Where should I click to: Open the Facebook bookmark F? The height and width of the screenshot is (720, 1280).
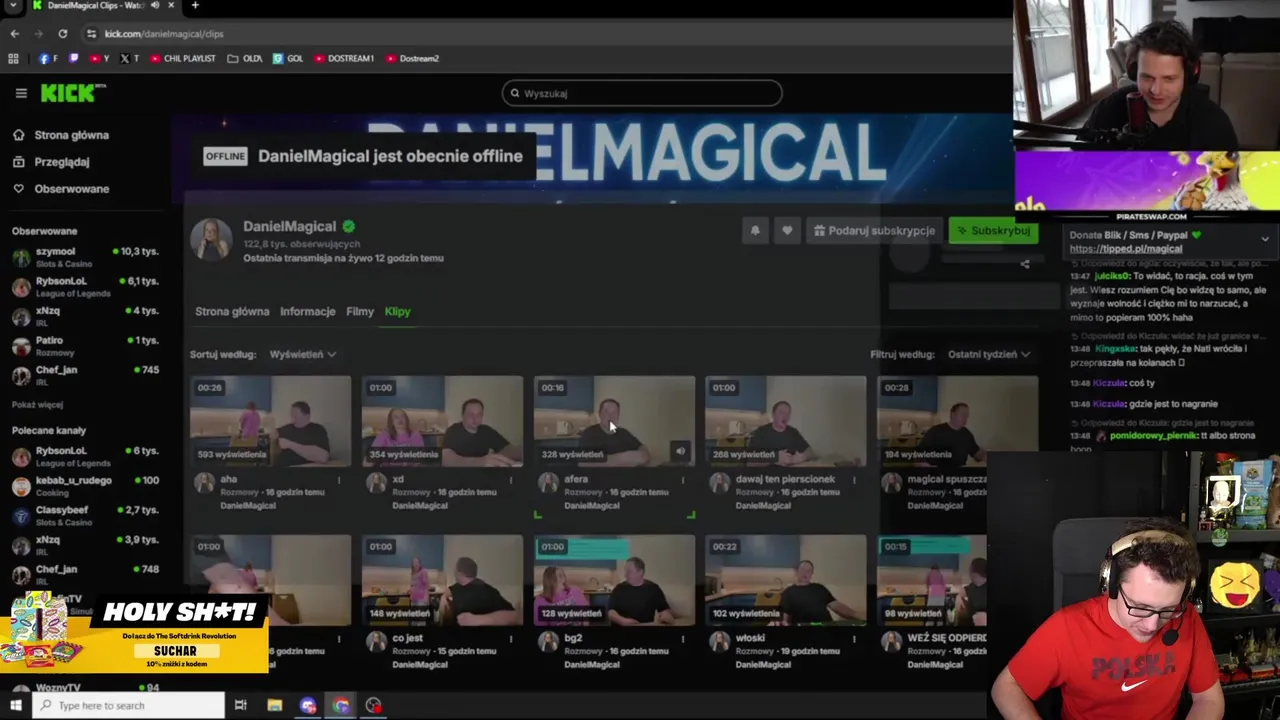point(48,58)
